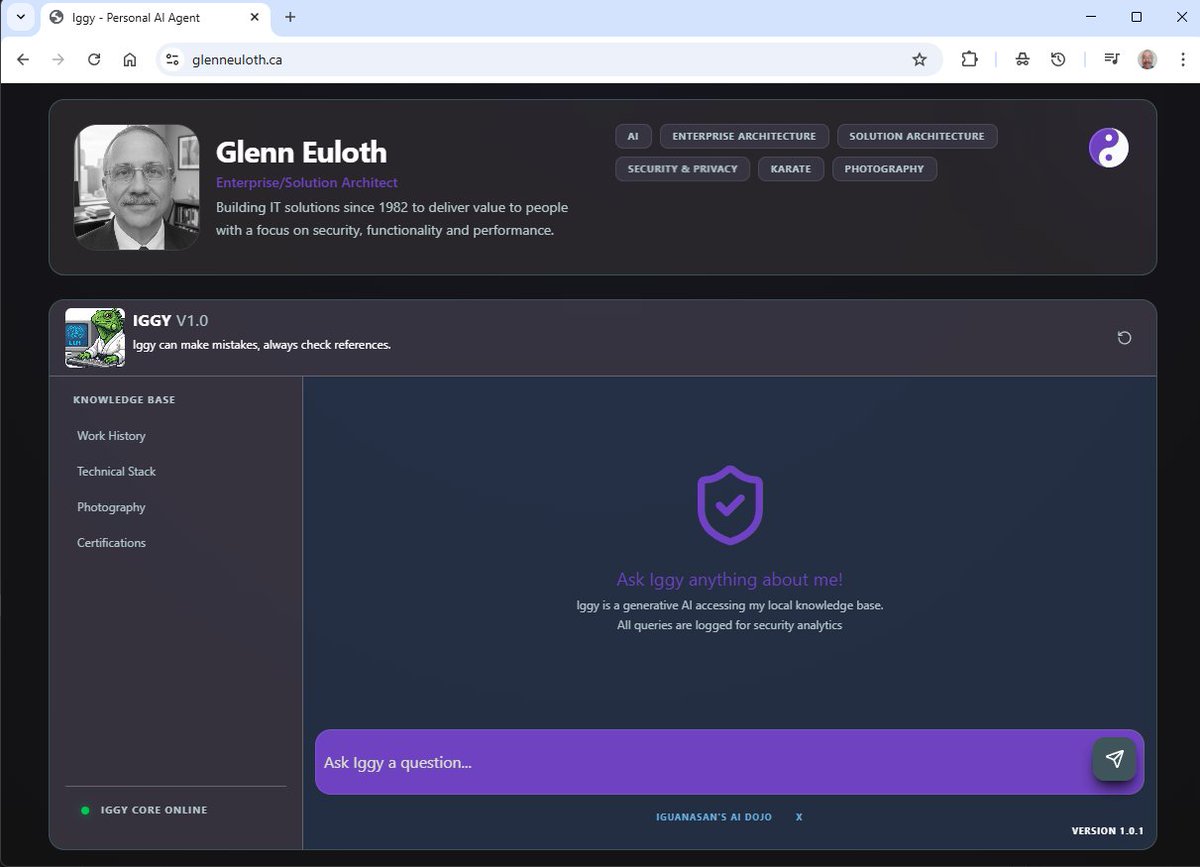Open the media control playlist icon
1200x867 pixels.
[1111, 60]
